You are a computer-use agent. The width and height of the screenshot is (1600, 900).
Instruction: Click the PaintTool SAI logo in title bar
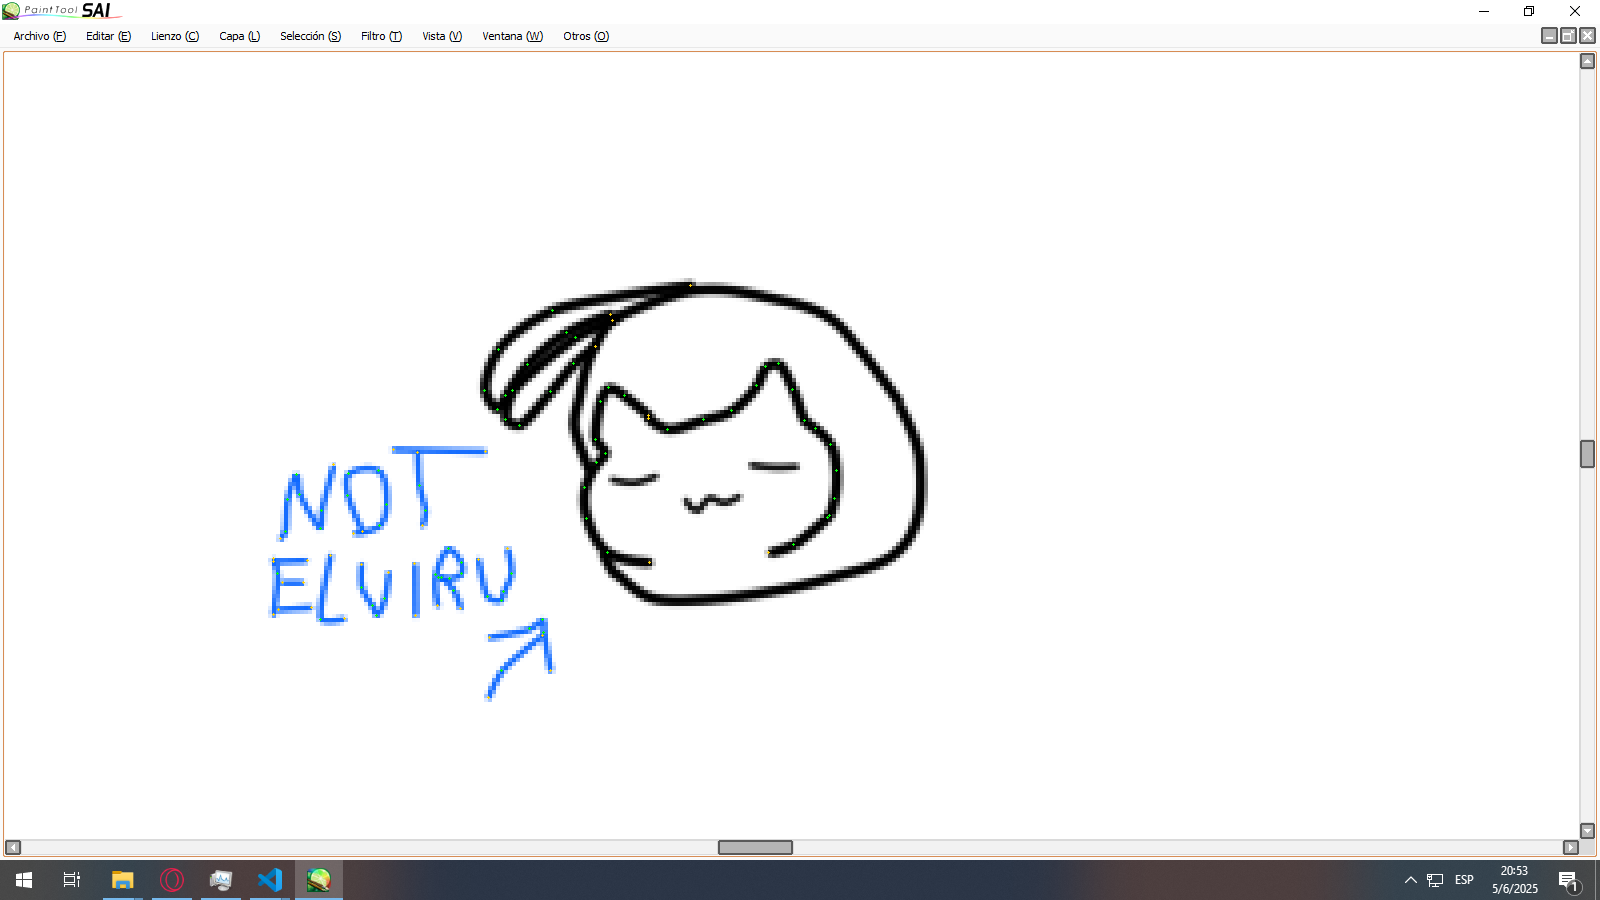point(60,11)
